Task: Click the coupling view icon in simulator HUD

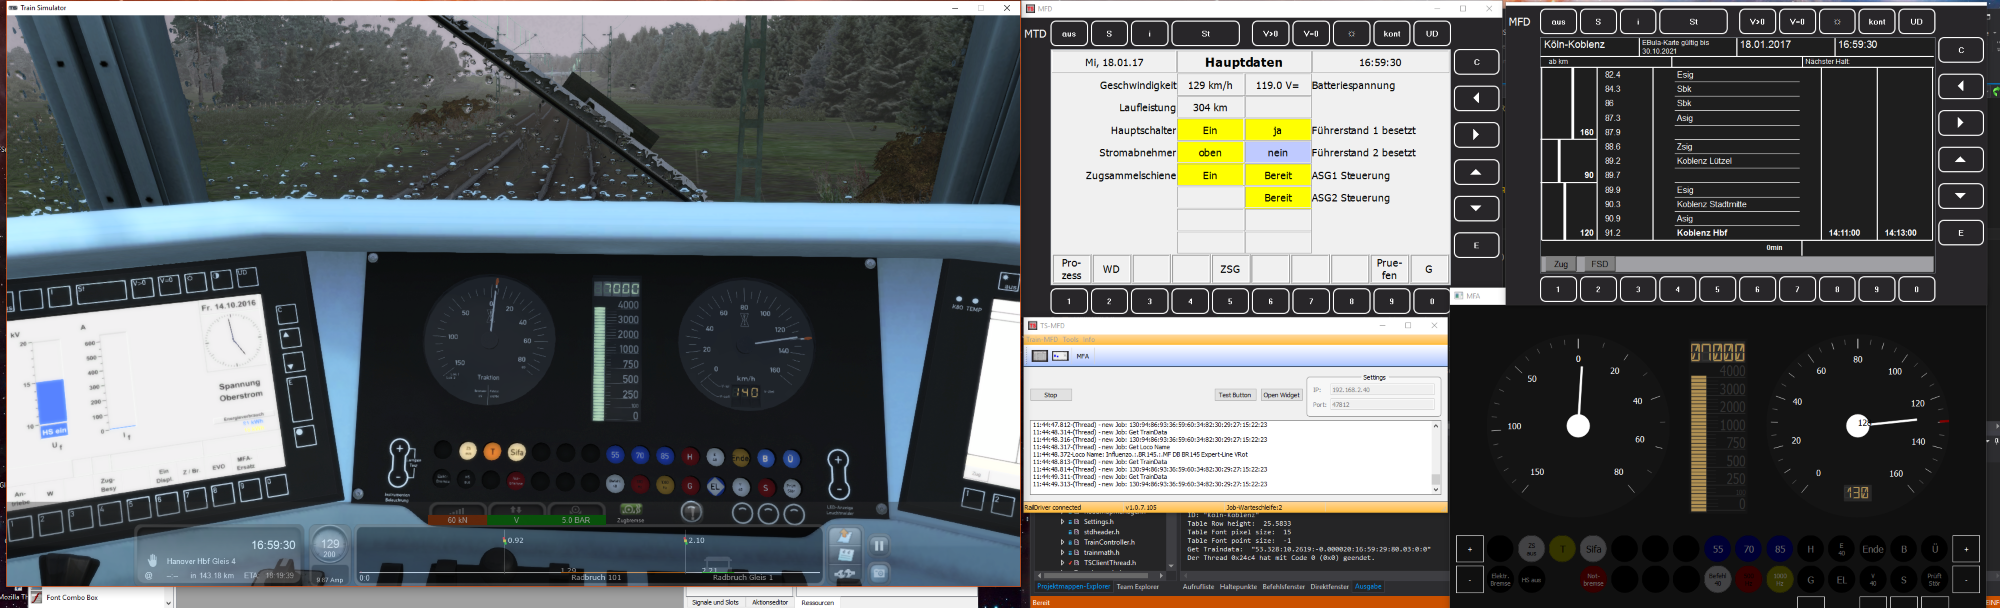Action: [845, 574]
